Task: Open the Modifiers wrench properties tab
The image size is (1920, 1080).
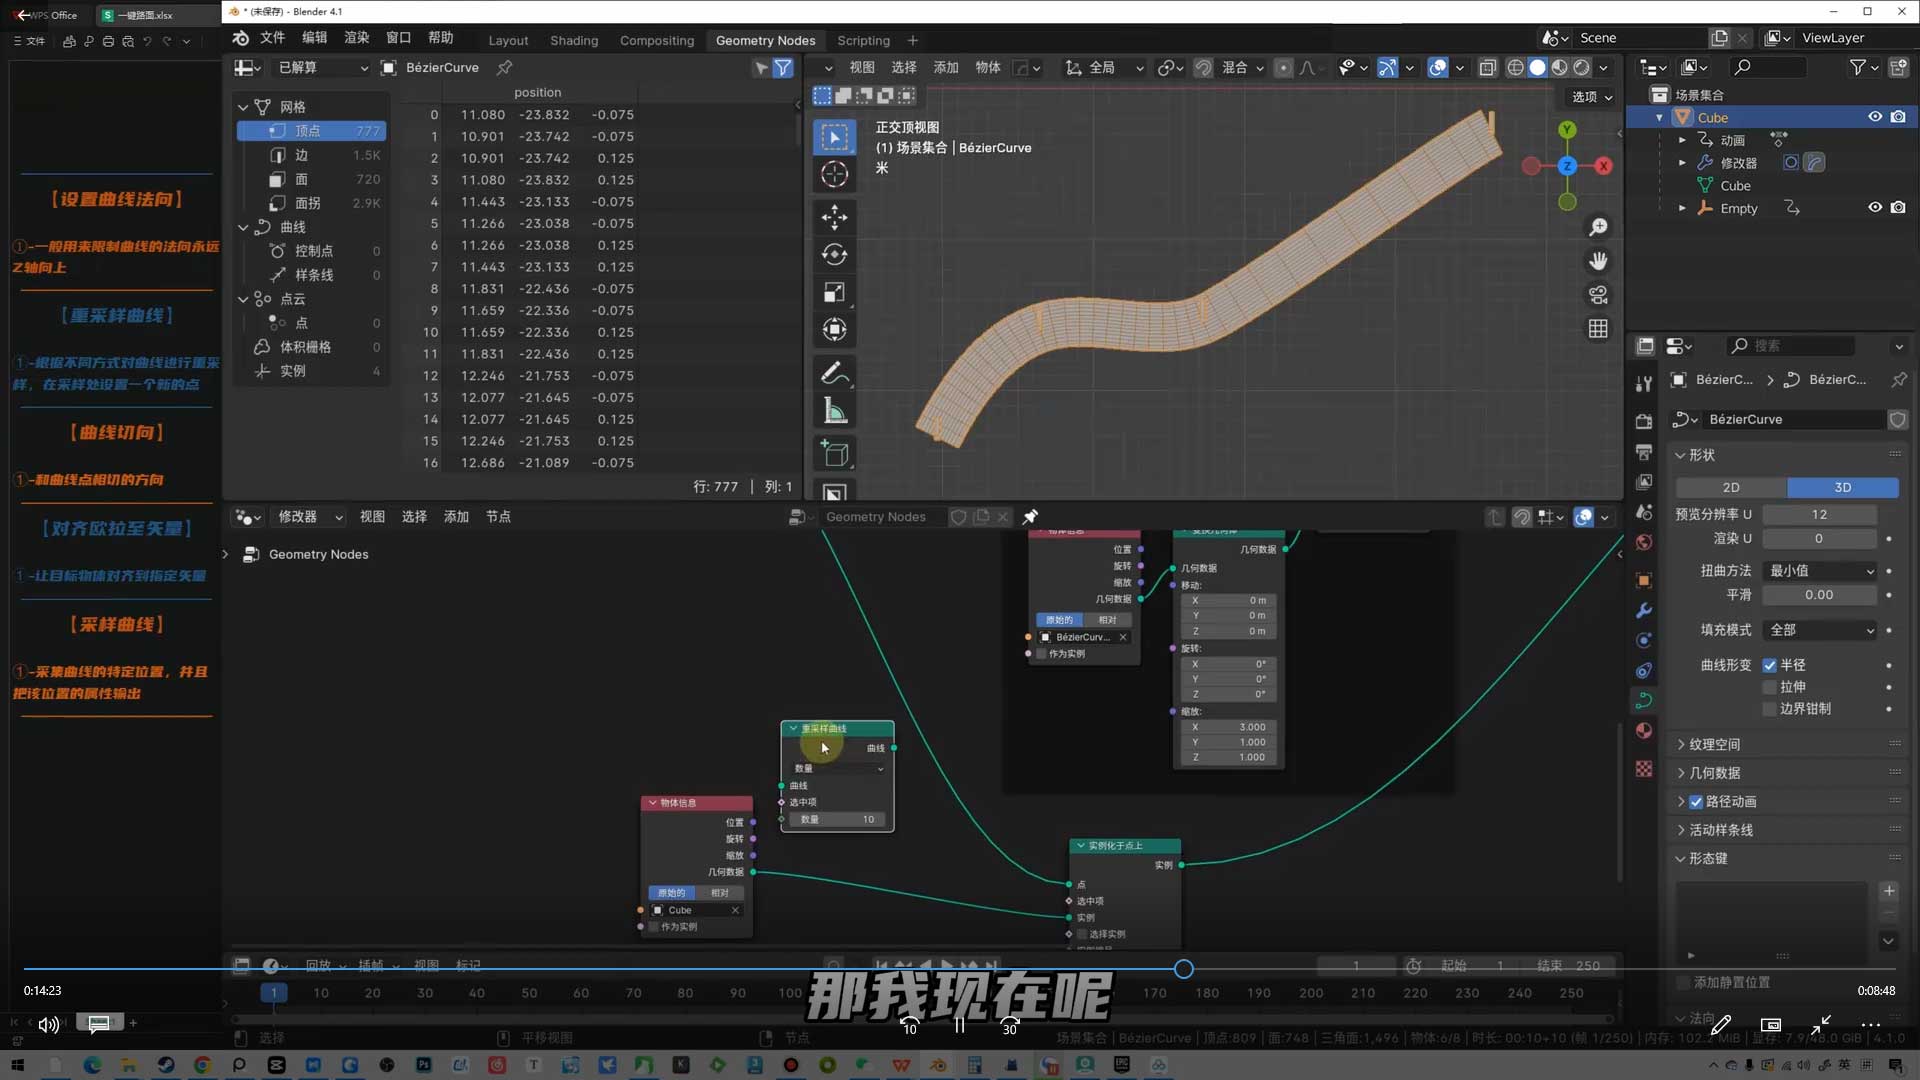Action: click(1643, 611)
